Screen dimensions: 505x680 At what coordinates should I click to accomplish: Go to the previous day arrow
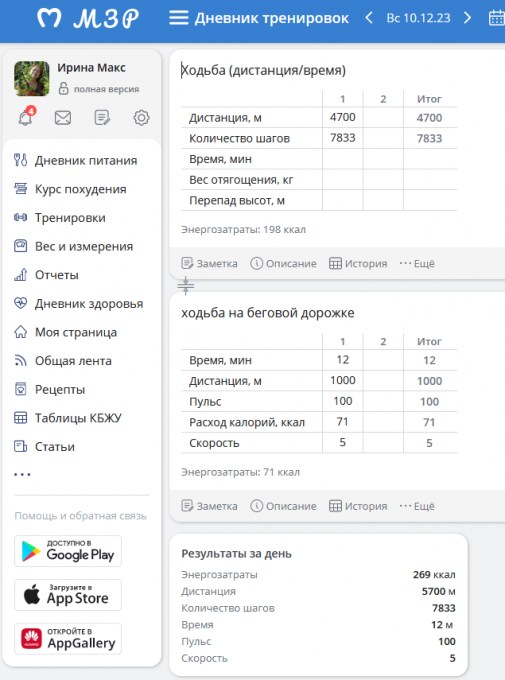[x=369, y=18]
